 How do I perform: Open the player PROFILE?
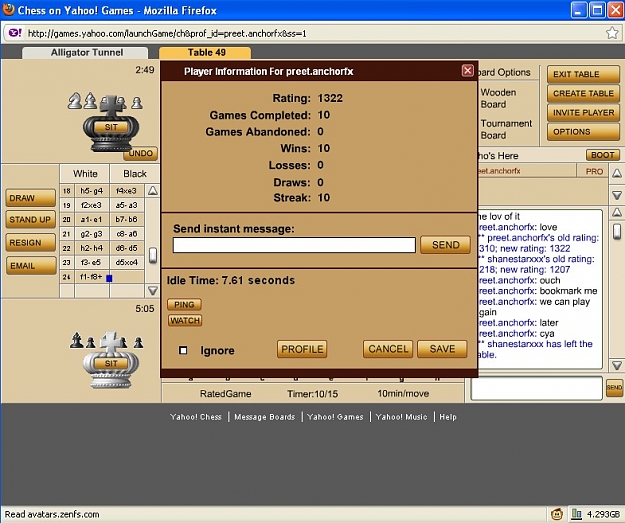click(302, 349)
